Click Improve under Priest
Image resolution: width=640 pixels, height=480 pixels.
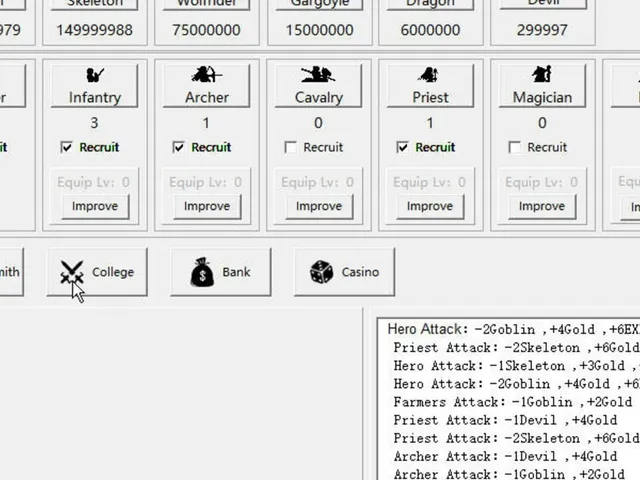[430, 207]
